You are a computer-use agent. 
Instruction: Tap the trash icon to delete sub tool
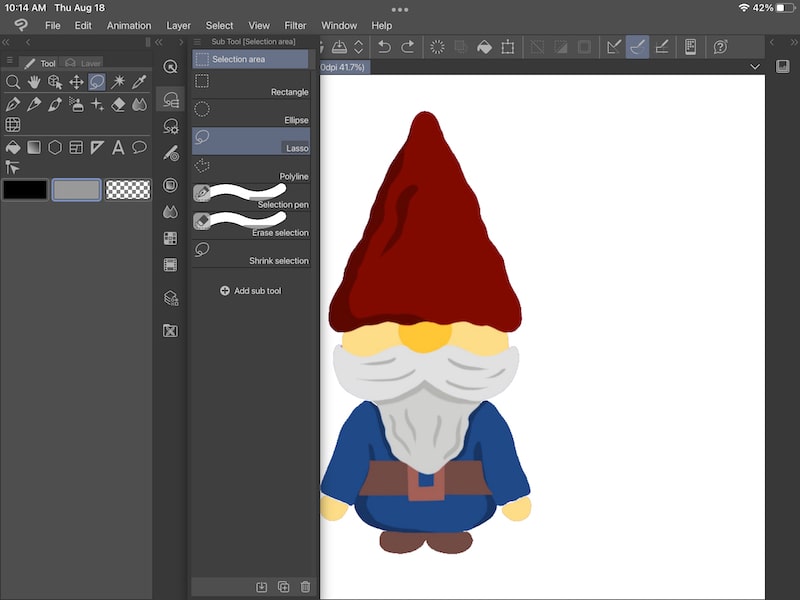(x=305, y=587)
